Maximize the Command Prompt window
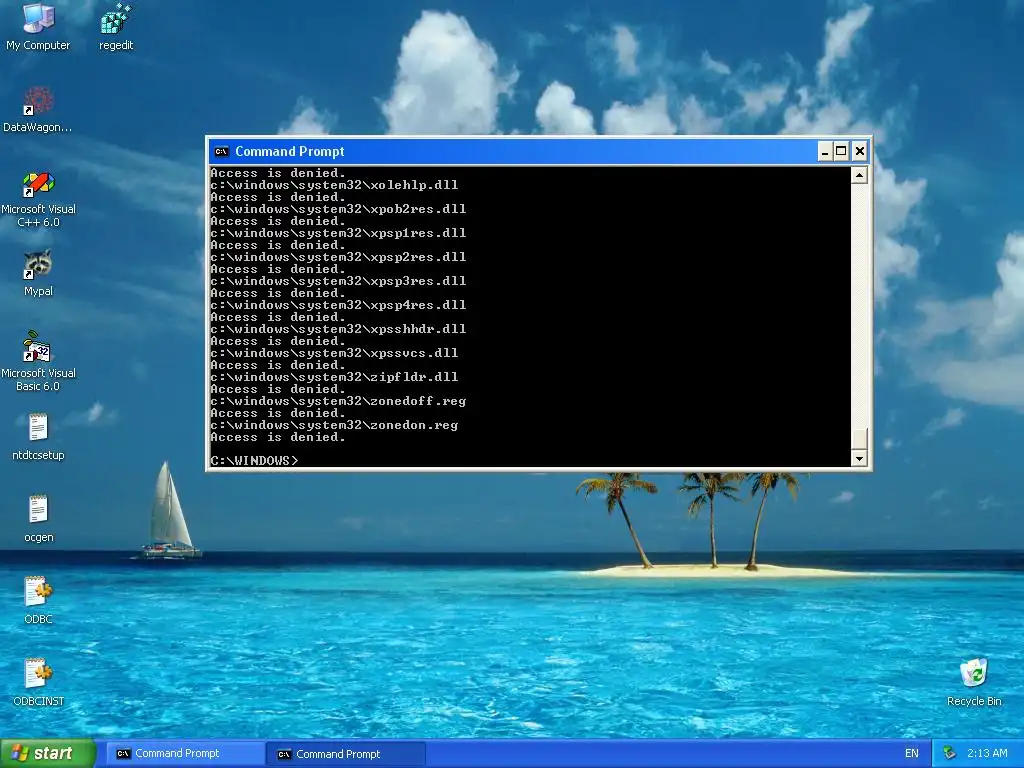Viewport: 1024px width, 768px height. tap(841, 152)
